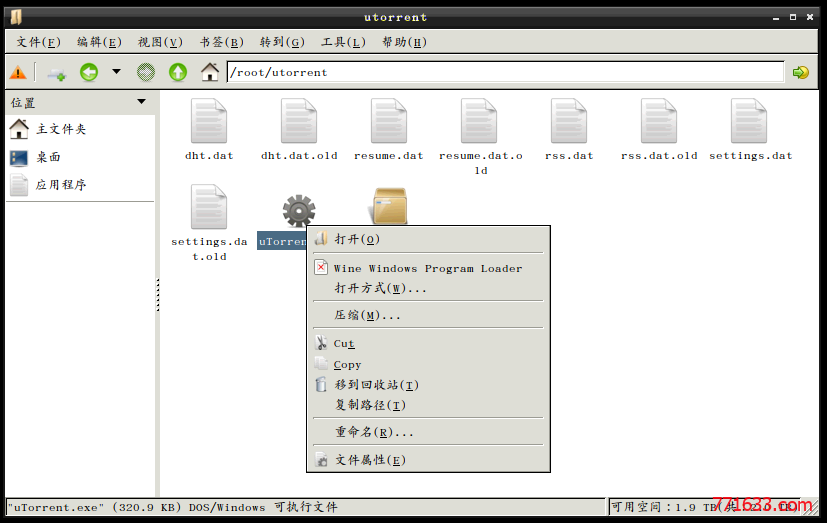Expand the 位置 side pane dropdown
This screenshot has width=827, height=523.
coord(141,102)
